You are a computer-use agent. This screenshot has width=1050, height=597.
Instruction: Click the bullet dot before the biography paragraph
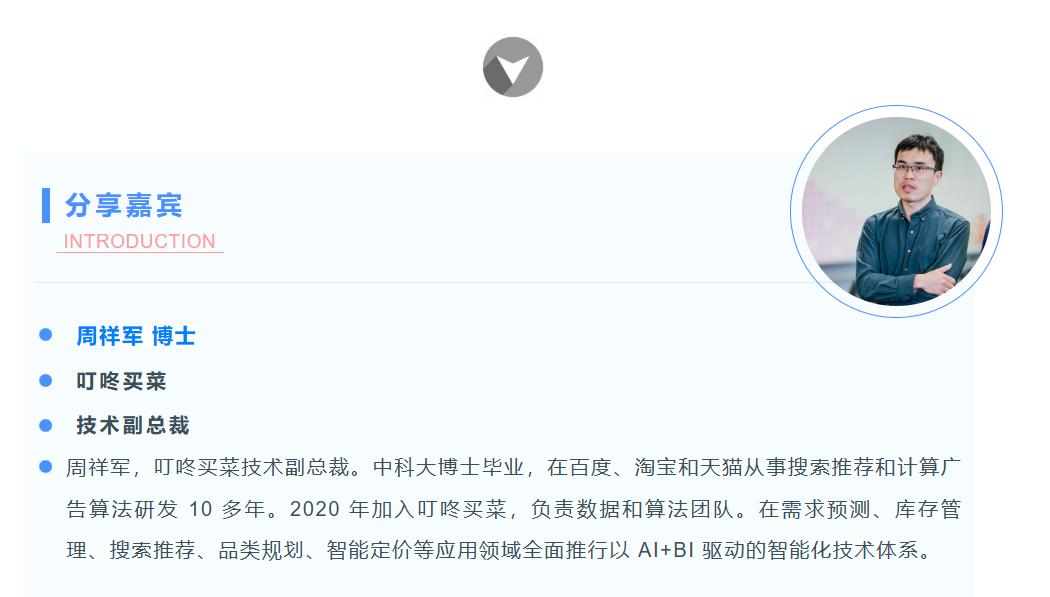tap(46, 466)
